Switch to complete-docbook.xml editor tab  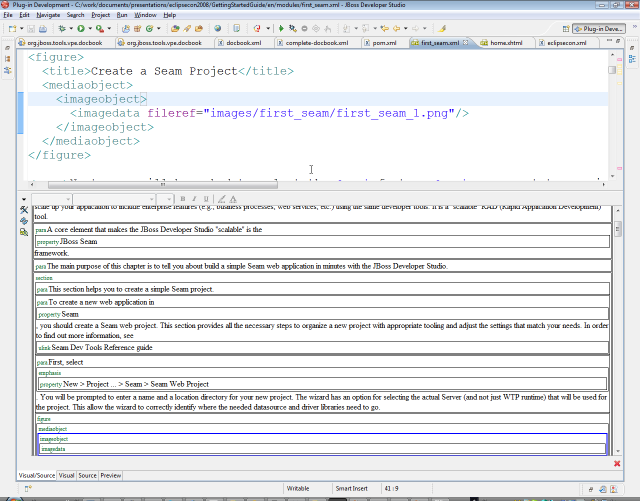click(x=317, y=43)
